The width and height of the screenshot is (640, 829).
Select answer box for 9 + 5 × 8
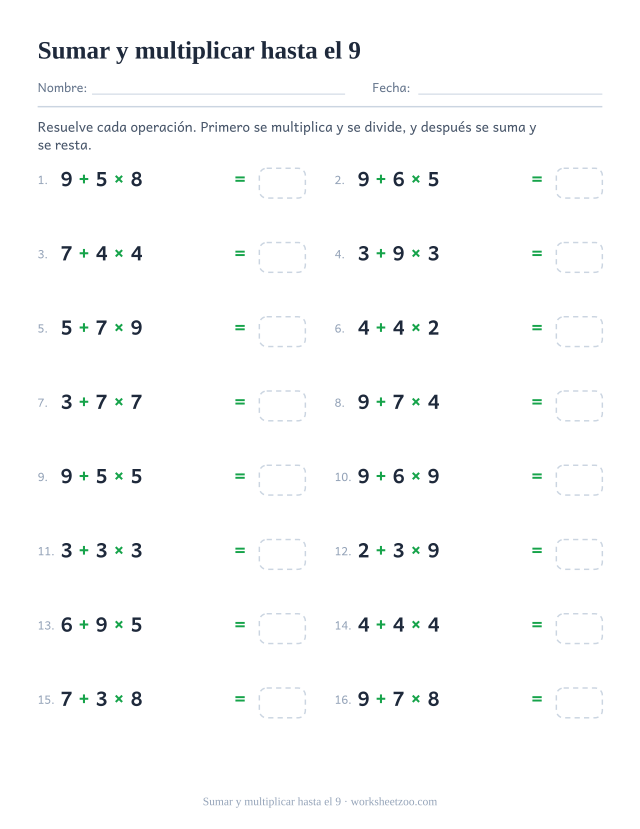point(282,183)
